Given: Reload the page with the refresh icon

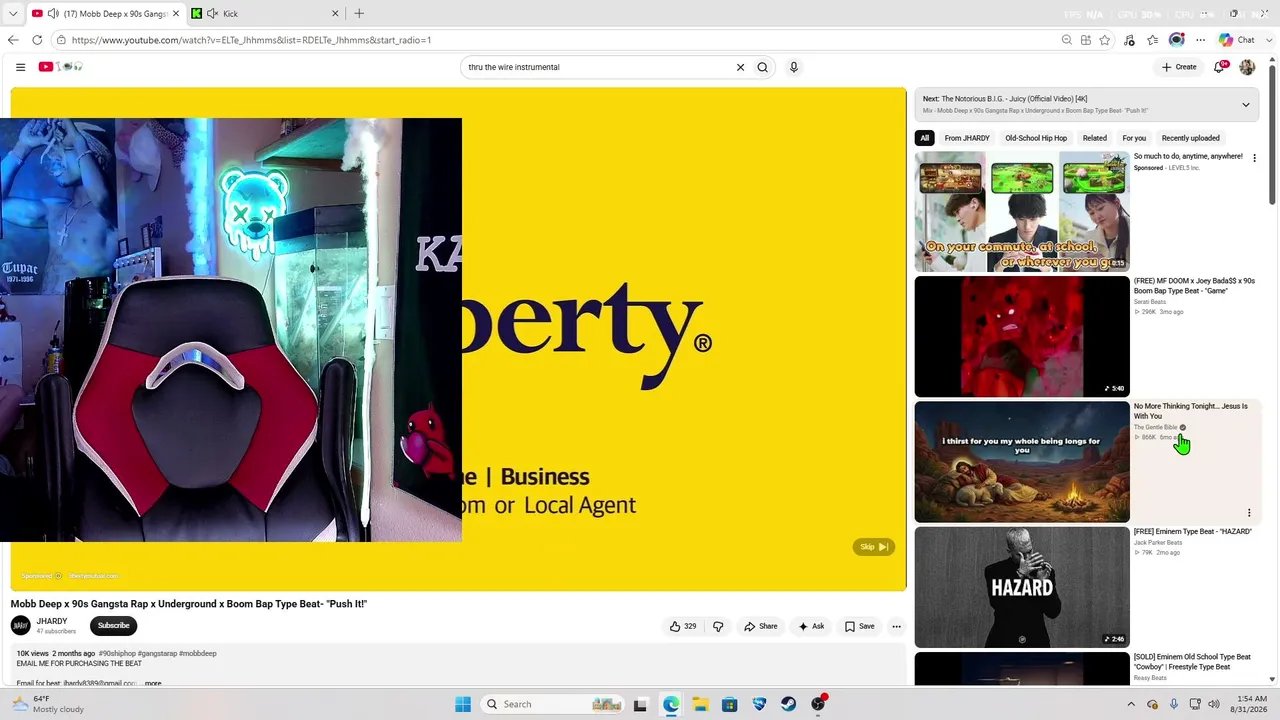Looking at the screenshot, I should pos(37,40).
